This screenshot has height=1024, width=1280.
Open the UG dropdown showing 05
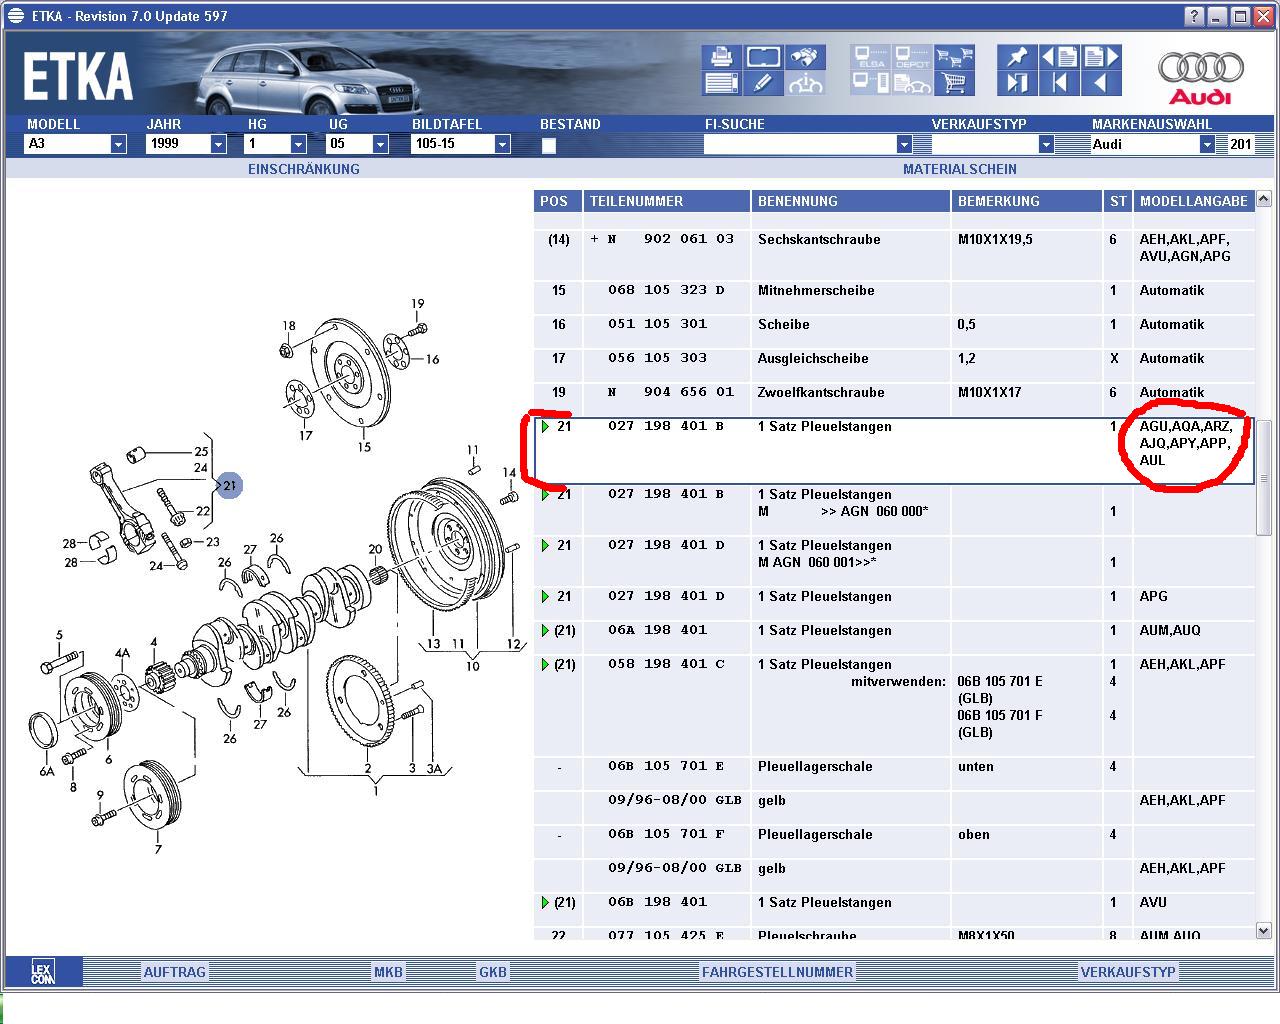click(x=380, y=144)
